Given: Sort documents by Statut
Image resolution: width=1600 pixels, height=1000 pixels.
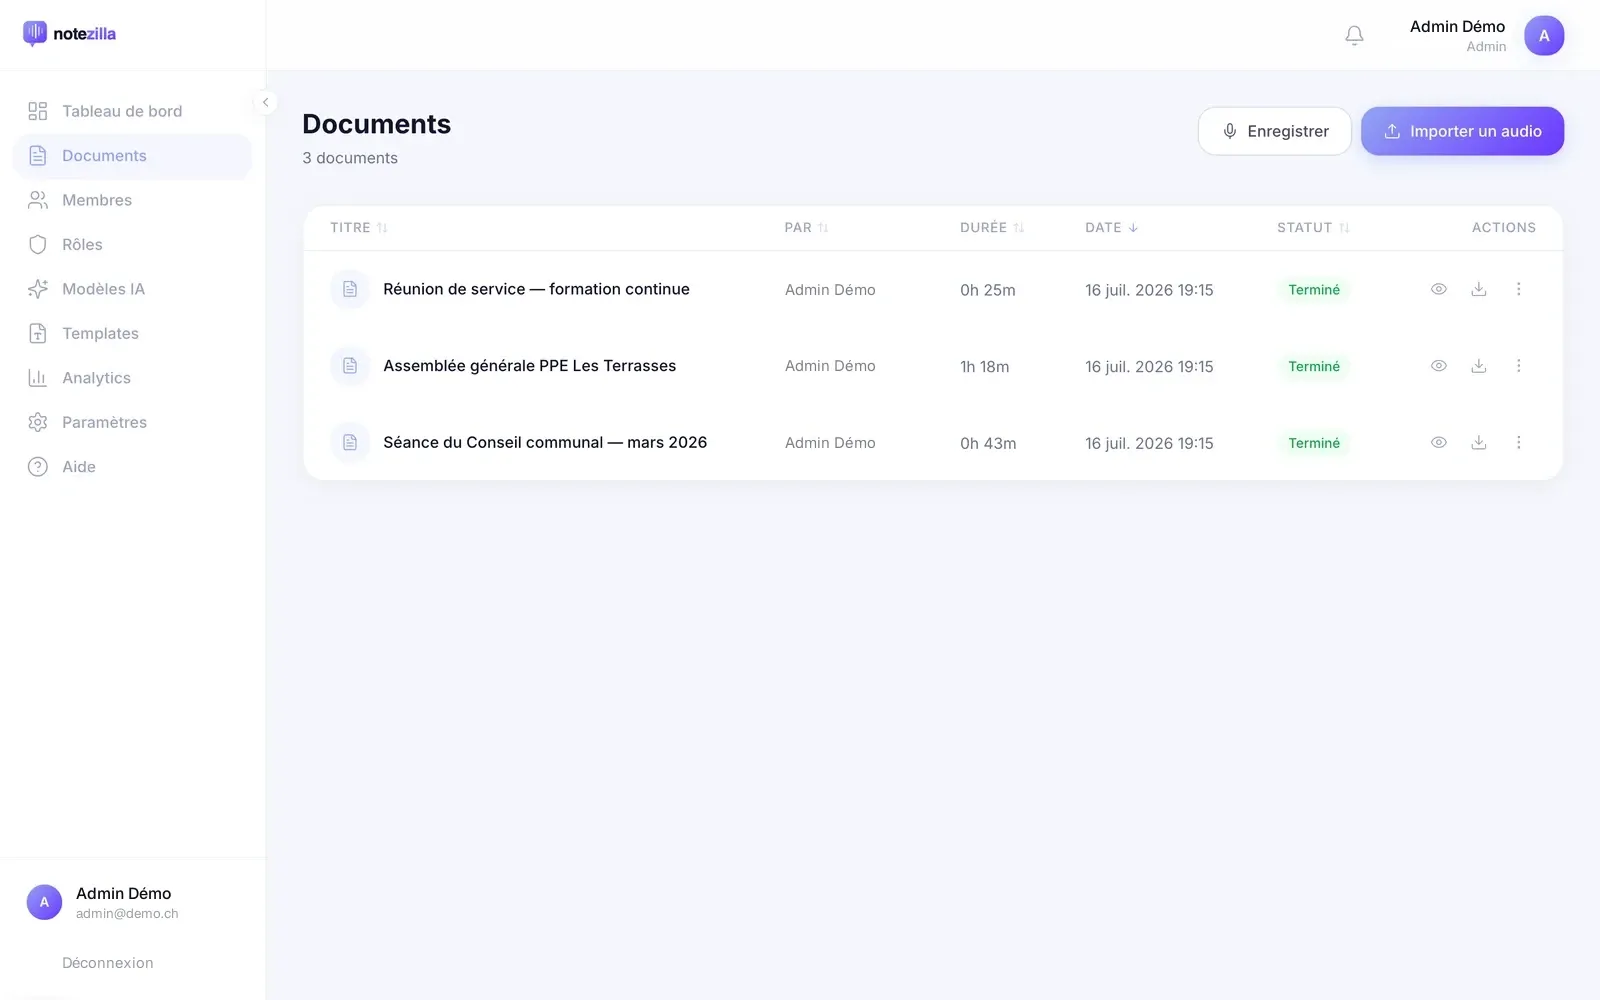Looking at the screenshot, I should (x=1313, y=228).
